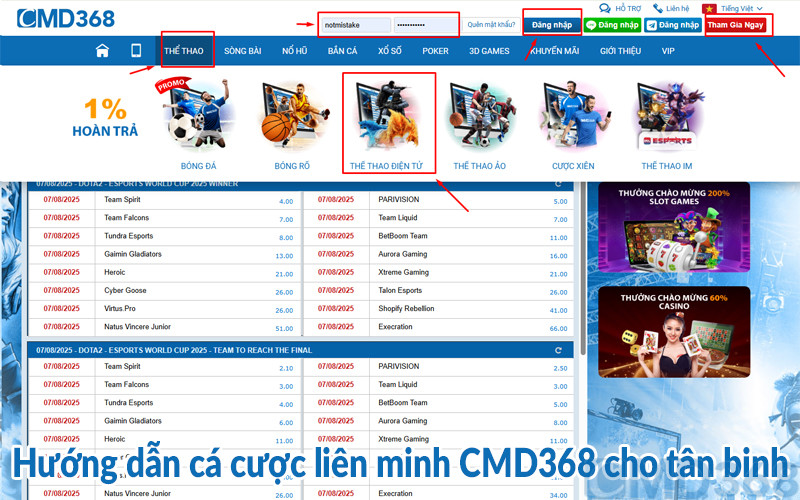Open the 60% Casino welcome banner
Image resolution: width=800 pixels, height=500 pixels.
674,332
